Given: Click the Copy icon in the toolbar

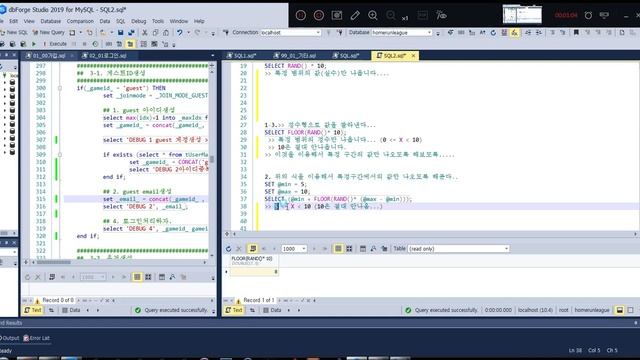Looking at the screenshot, I should (155, 32).
